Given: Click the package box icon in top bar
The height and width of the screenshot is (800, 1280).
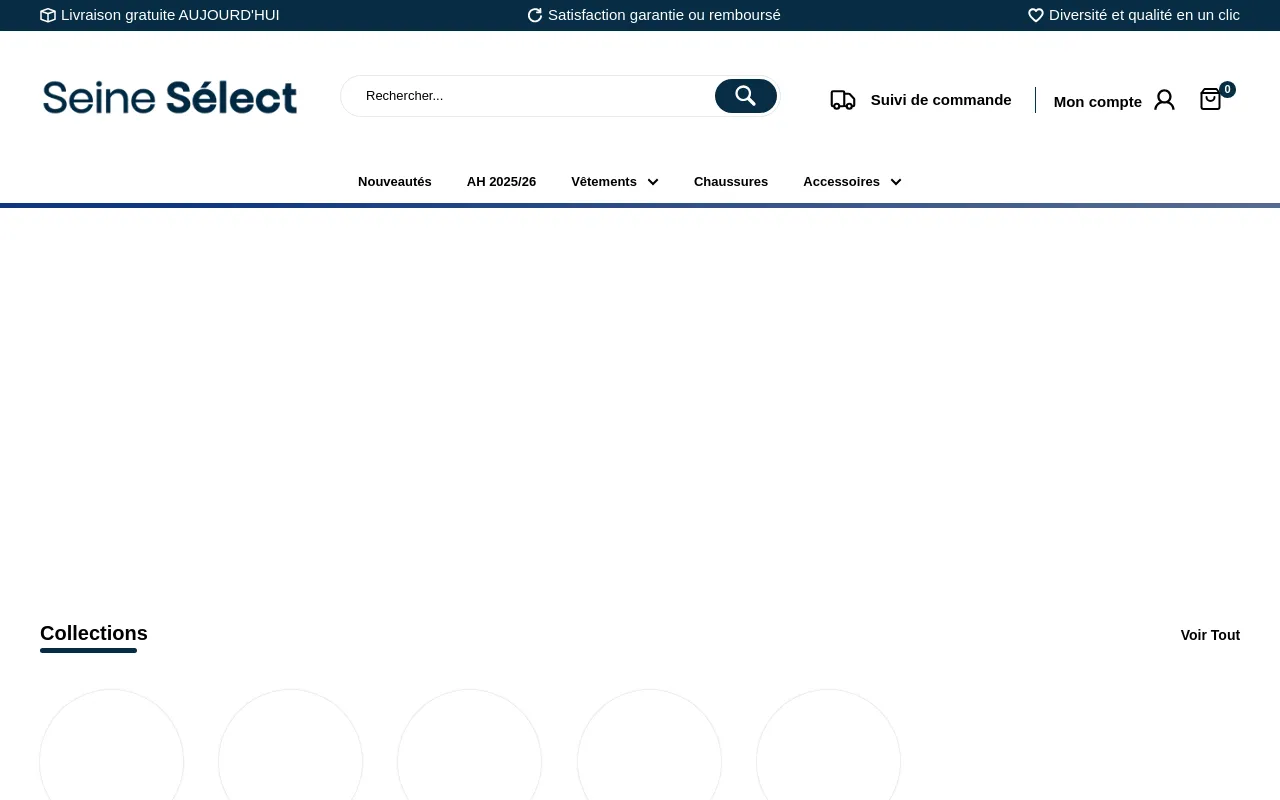Looking at the screenshot, I should point(48,15).
